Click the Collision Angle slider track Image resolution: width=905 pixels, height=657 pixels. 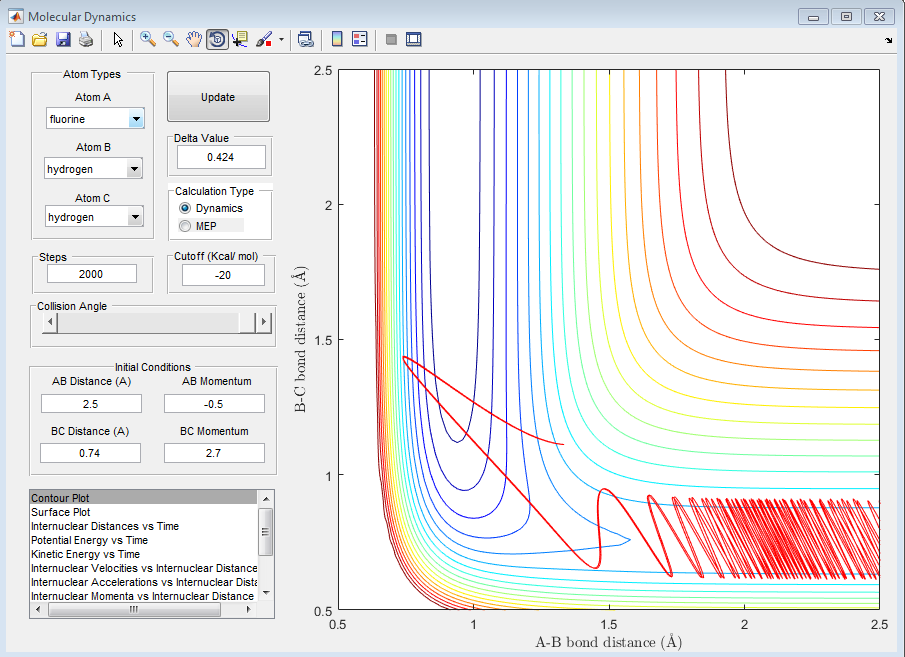pyautogui.click(x=150, y=322)
